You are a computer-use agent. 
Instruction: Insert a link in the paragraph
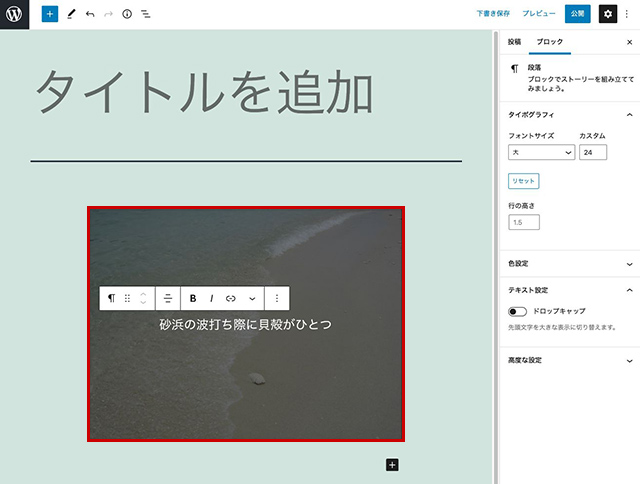231,298
